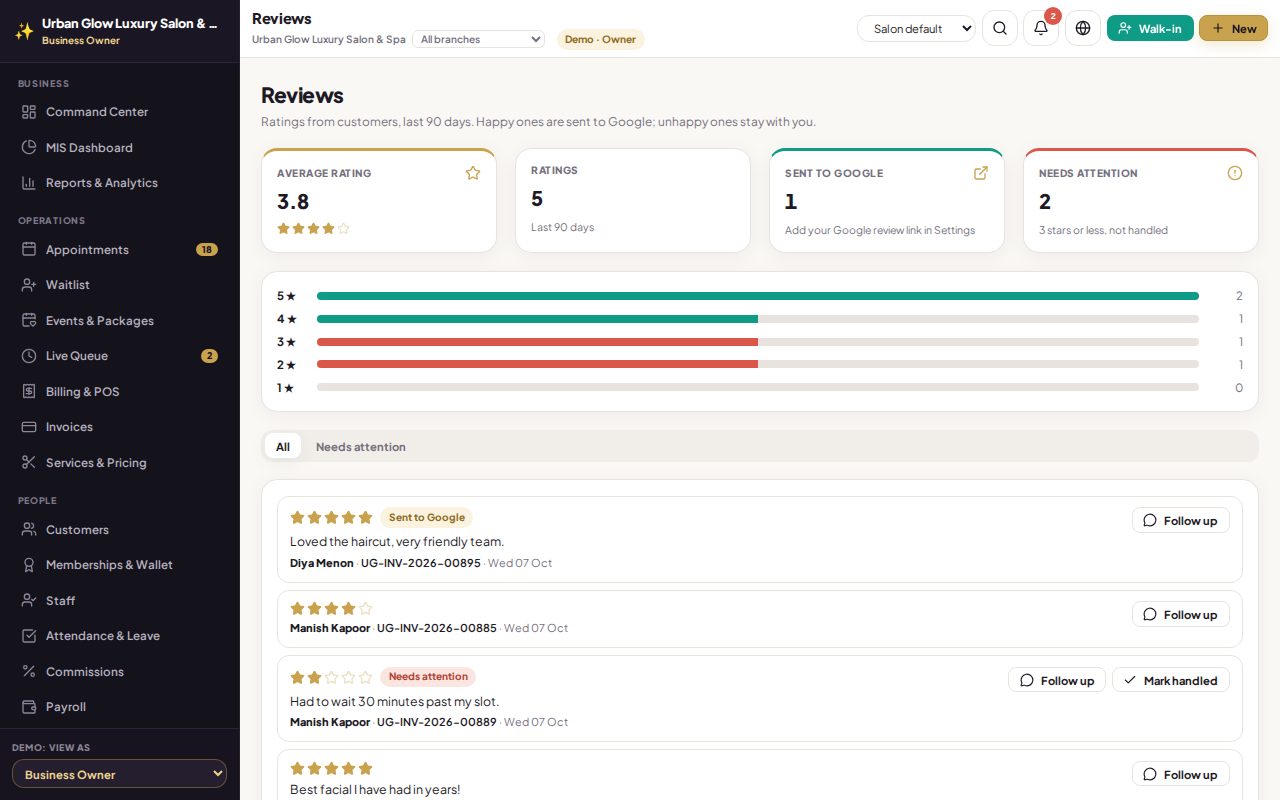Click the MIS Dashboard pie chart icon
Screen dimensions: 1280x800
point(29,148)
